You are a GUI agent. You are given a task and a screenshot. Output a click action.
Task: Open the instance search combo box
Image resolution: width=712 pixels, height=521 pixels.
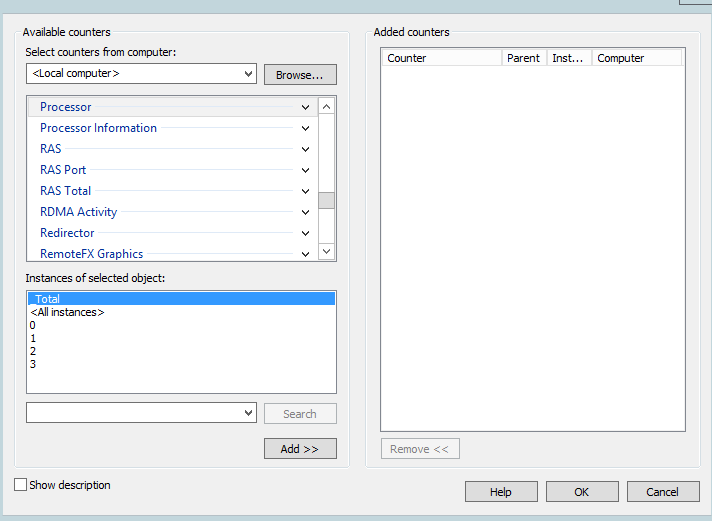click(141, 412)
